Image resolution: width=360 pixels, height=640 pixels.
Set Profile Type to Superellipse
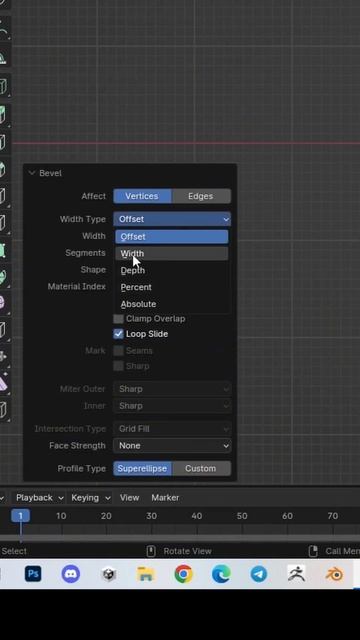(x=142, y=469)
